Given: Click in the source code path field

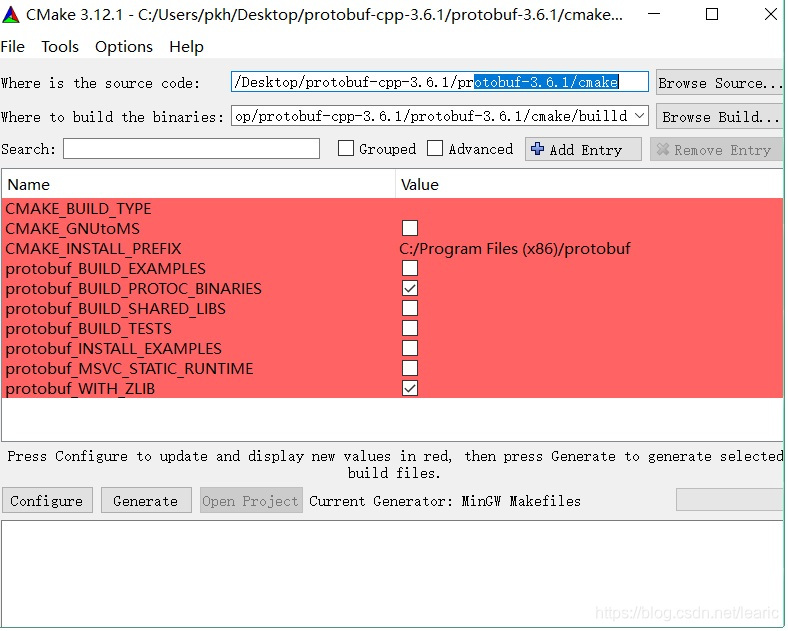Looking at the screenshot, I should [x=440, y=82].
